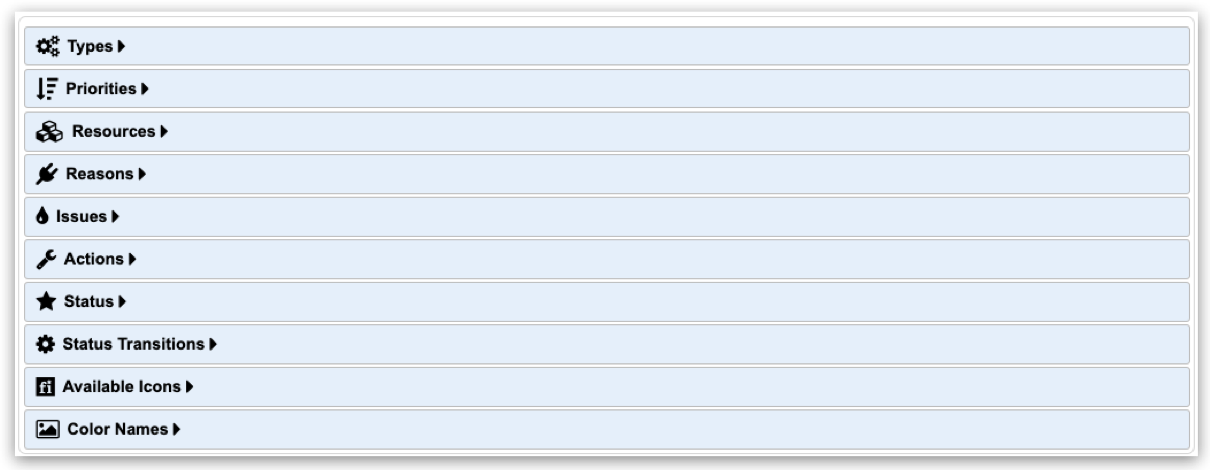Click the droplet icon beside Issues
The image size is (1210, 470).
(x=45, y=217)
